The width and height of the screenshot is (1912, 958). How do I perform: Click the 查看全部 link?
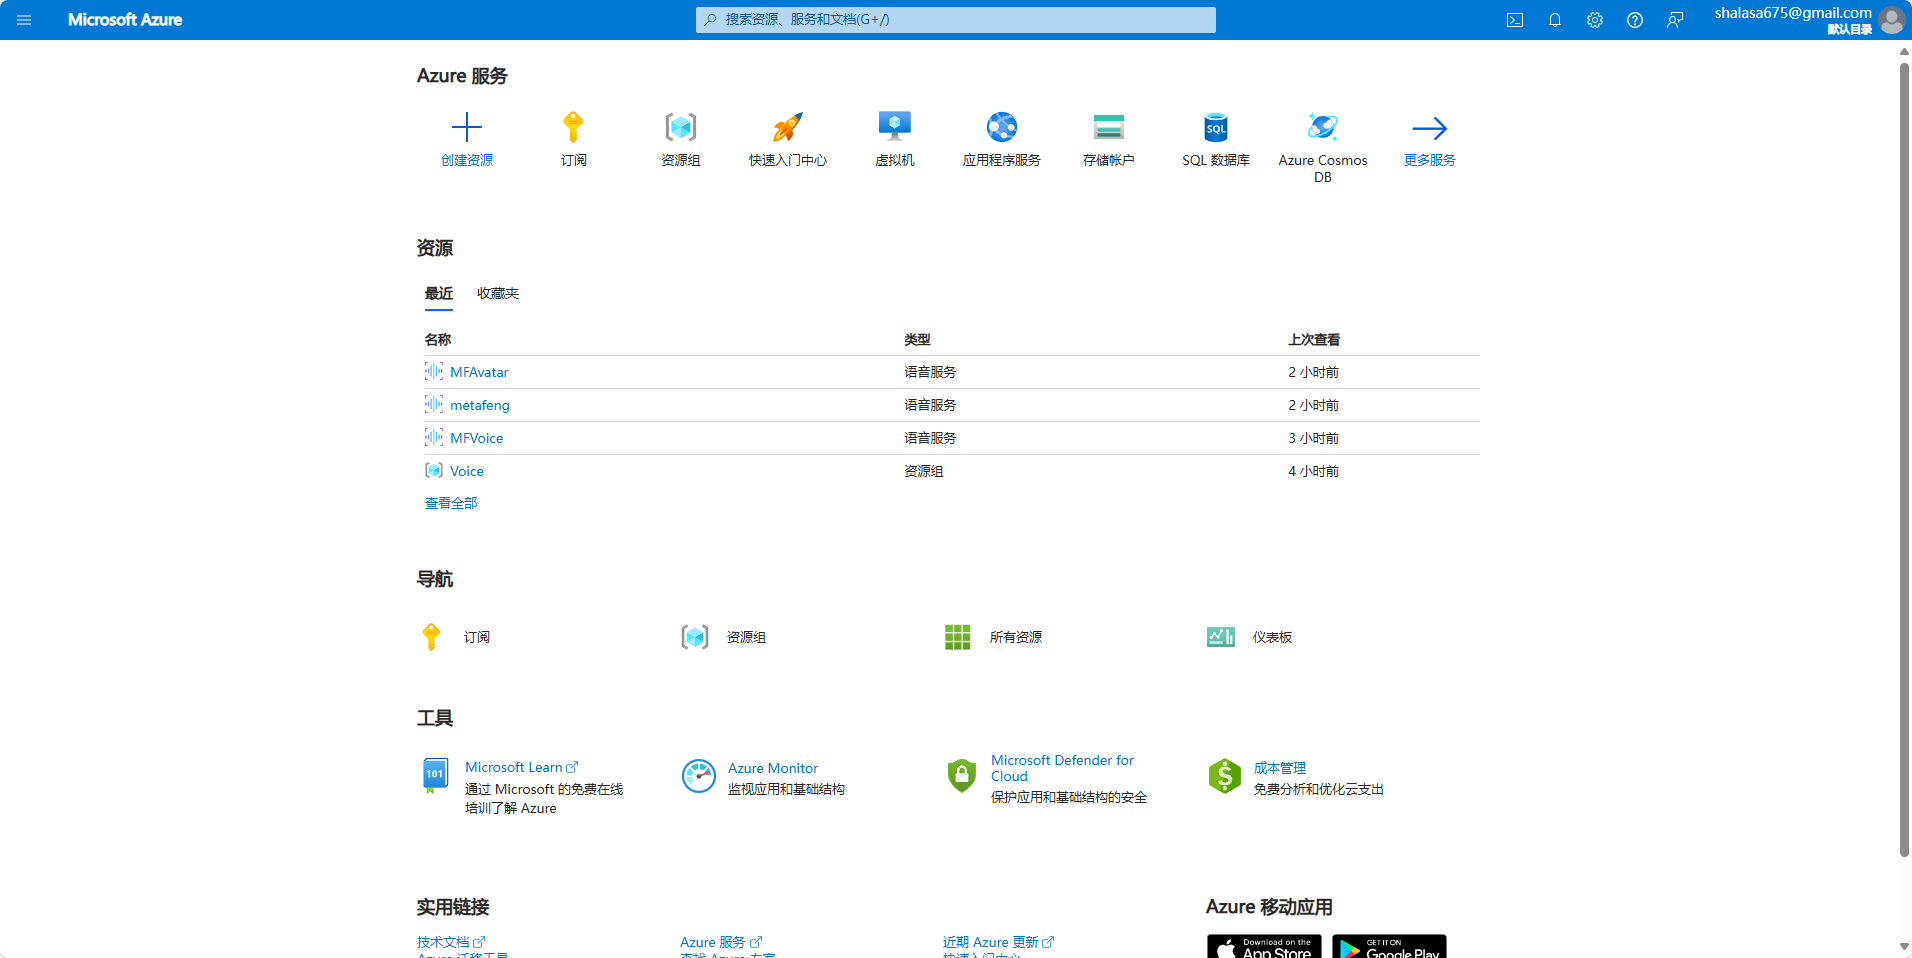pyautogui.click(x=451, y=503)
